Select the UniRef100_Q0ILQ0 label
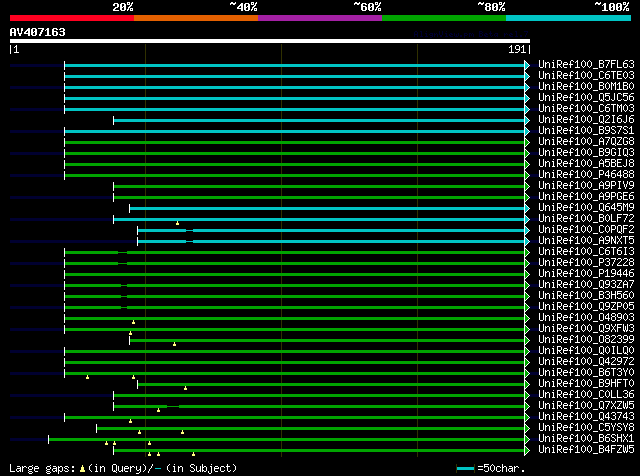640x476 pixels. (x=586, y=351)
